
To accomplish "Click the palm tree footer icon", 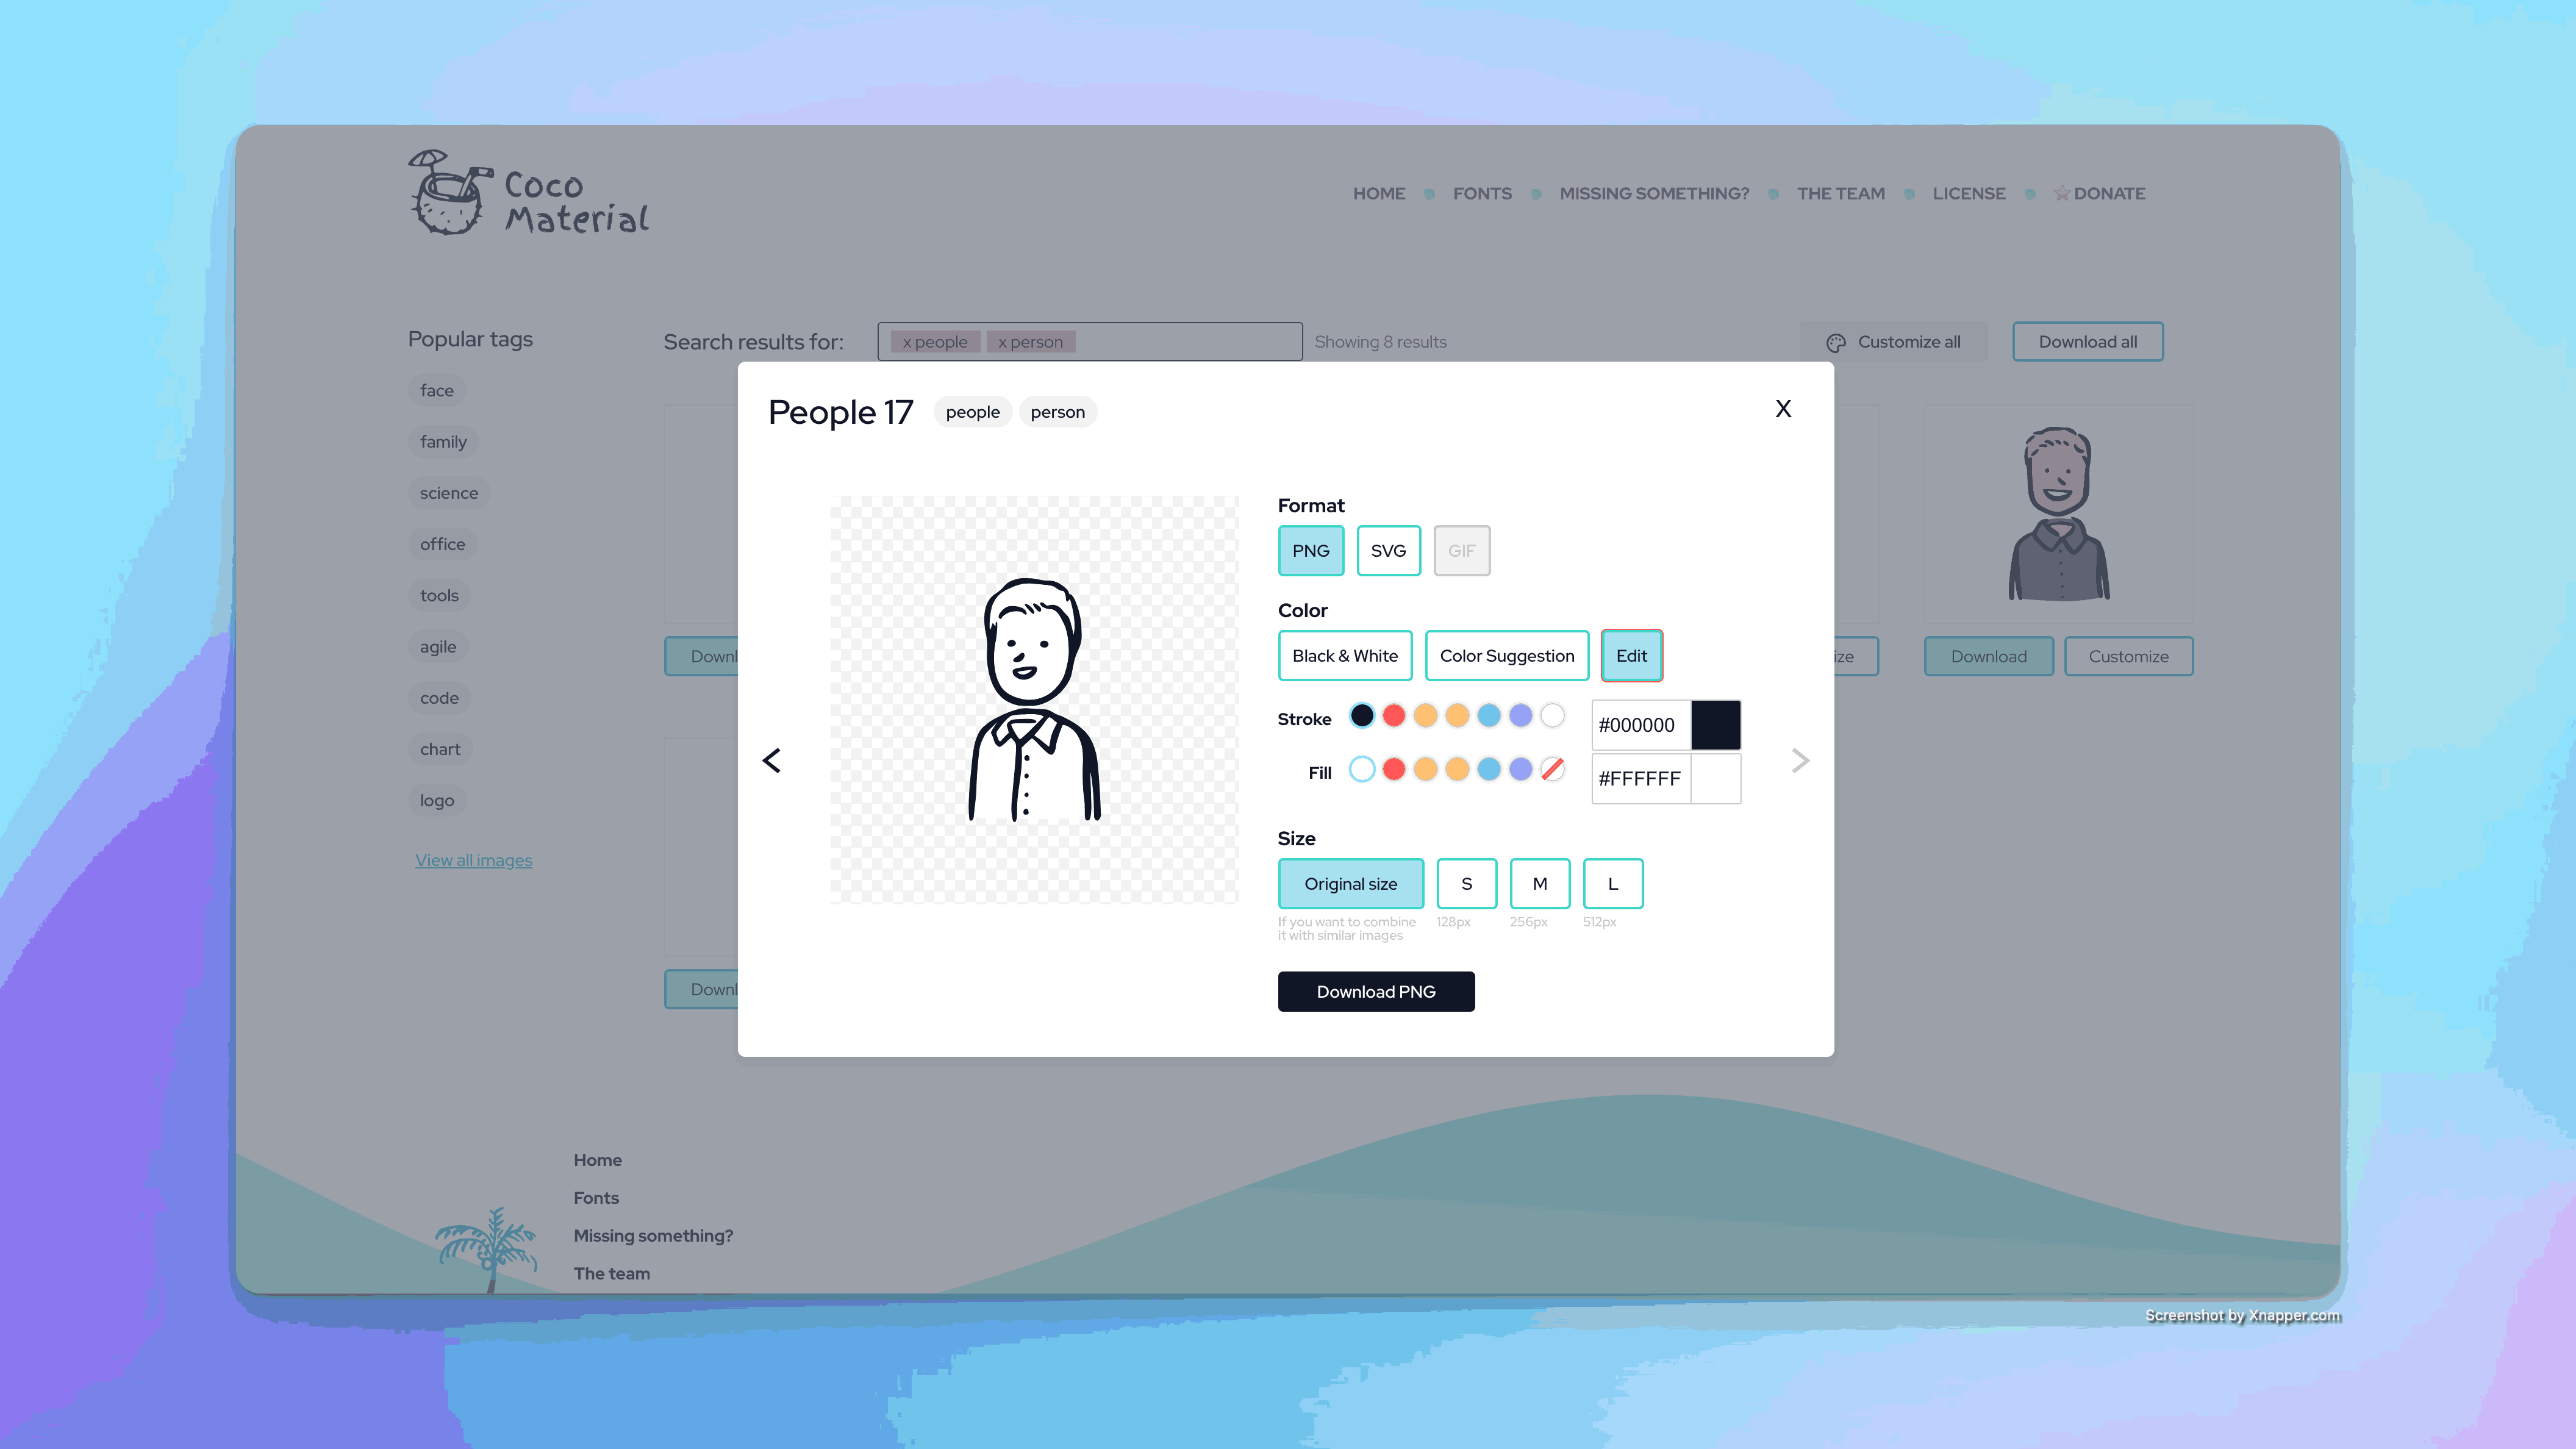I will (487, 1249).
